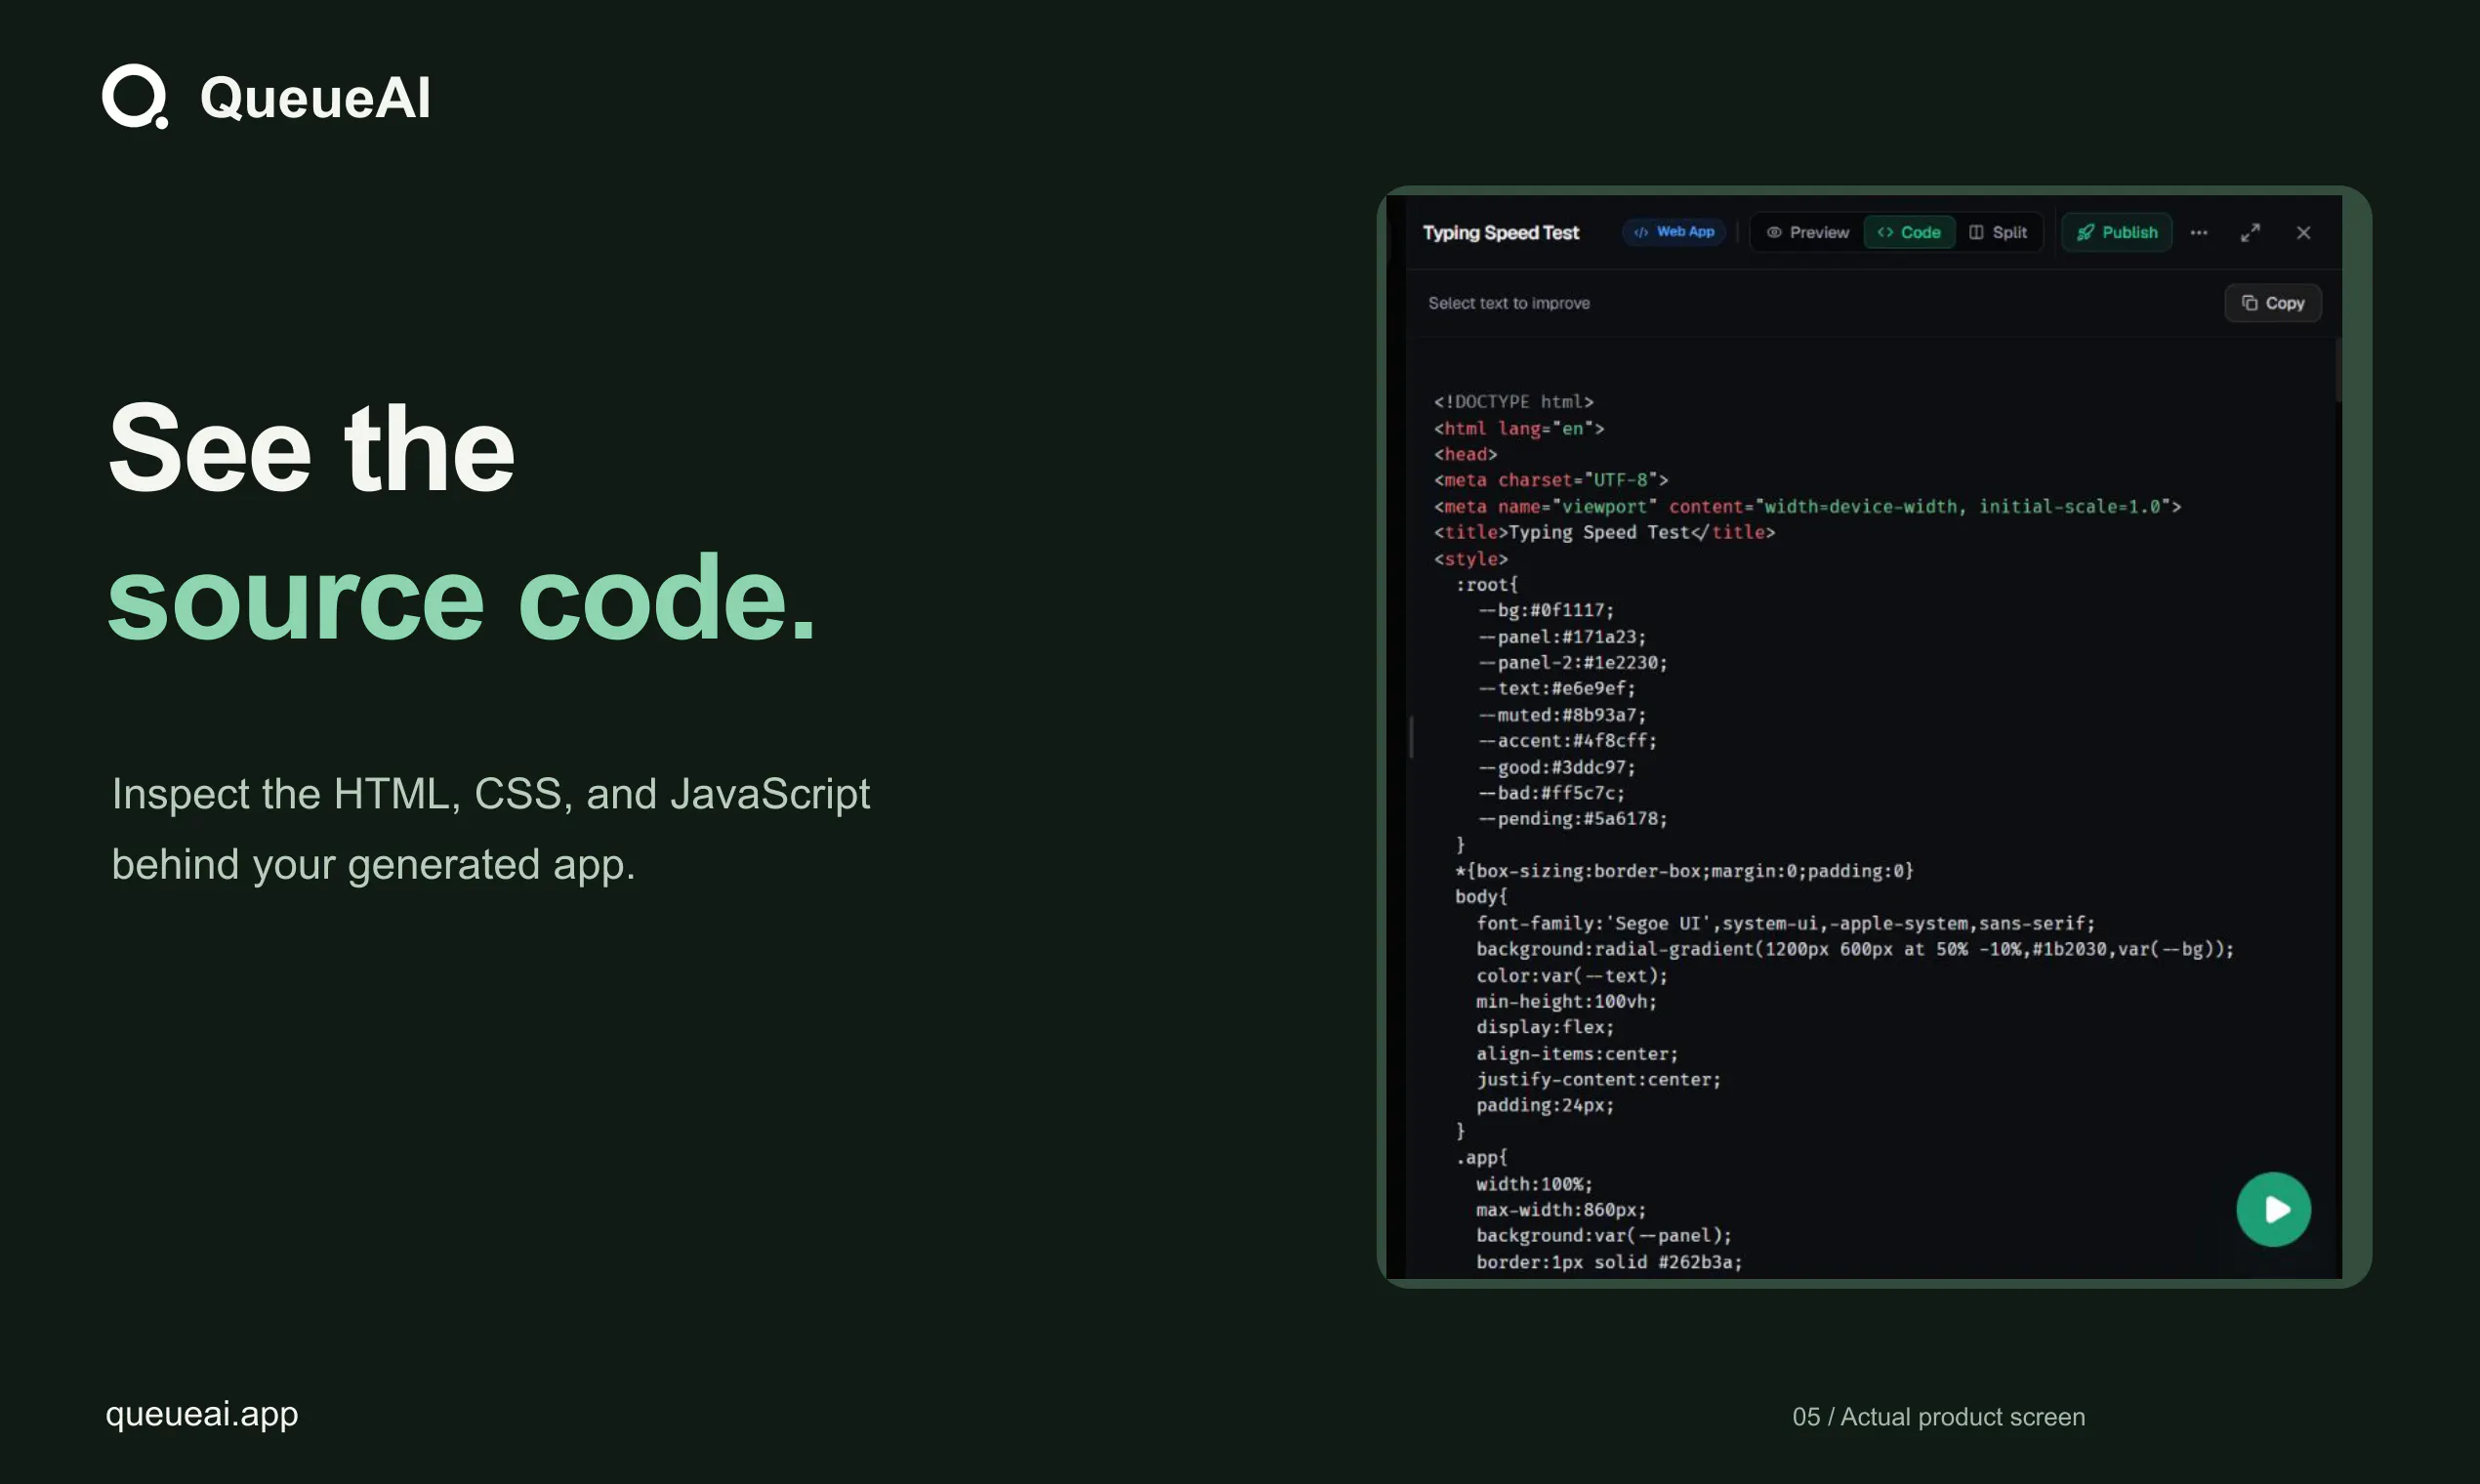Switch to the Split view tab

click(1998, 232)
